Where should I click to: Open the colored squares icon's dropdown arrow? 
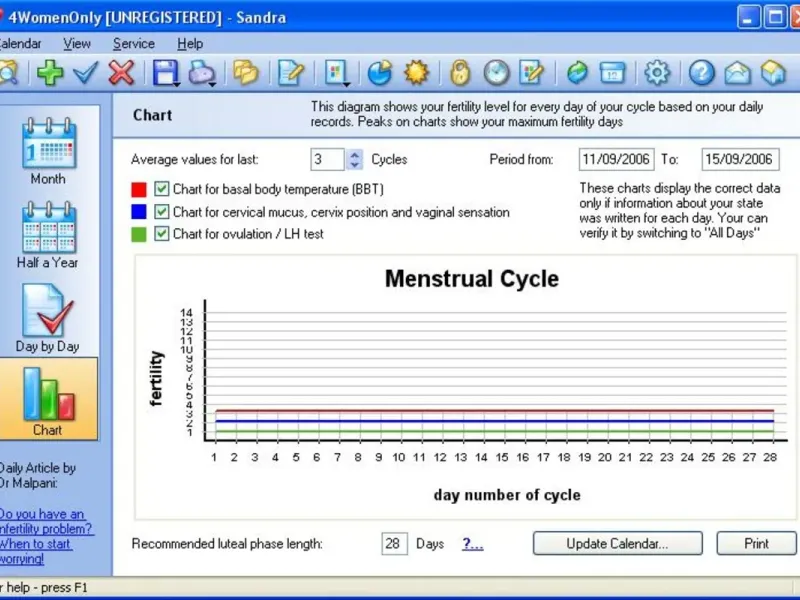(x=346, y=84)
